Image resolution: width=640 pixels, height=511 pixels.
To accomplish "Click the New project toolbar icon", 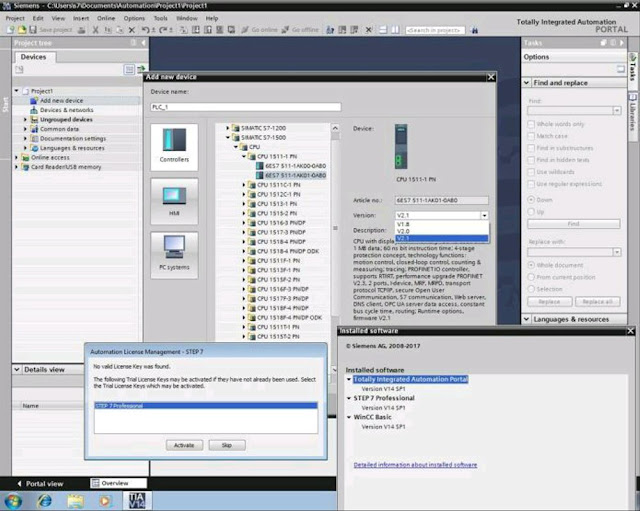I will pyautogui.click(x=10, y=30).
